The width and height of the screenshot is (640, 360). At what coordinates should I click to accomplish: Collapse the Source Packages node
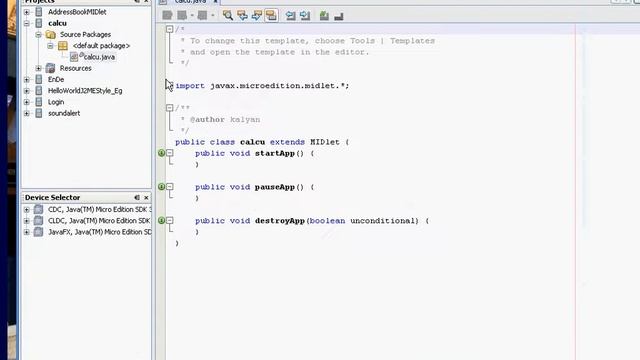pos(38,35)
